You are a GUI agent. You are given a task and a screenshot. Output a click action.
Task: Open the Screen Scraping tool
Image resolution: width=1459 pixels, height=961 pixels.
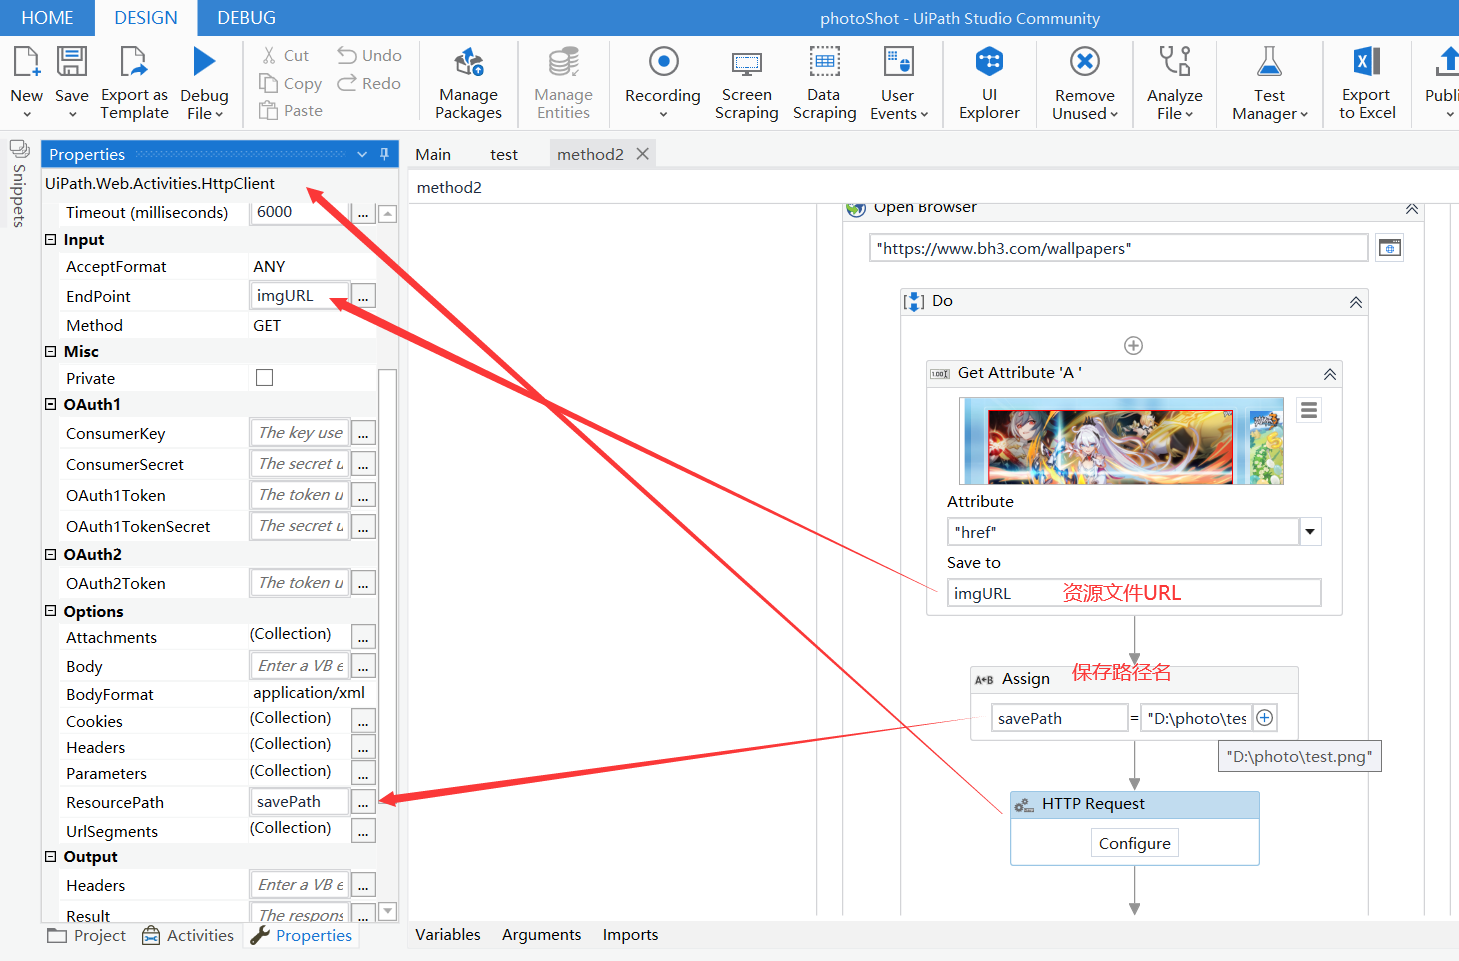pyautogui.click(x=746, y=82)
